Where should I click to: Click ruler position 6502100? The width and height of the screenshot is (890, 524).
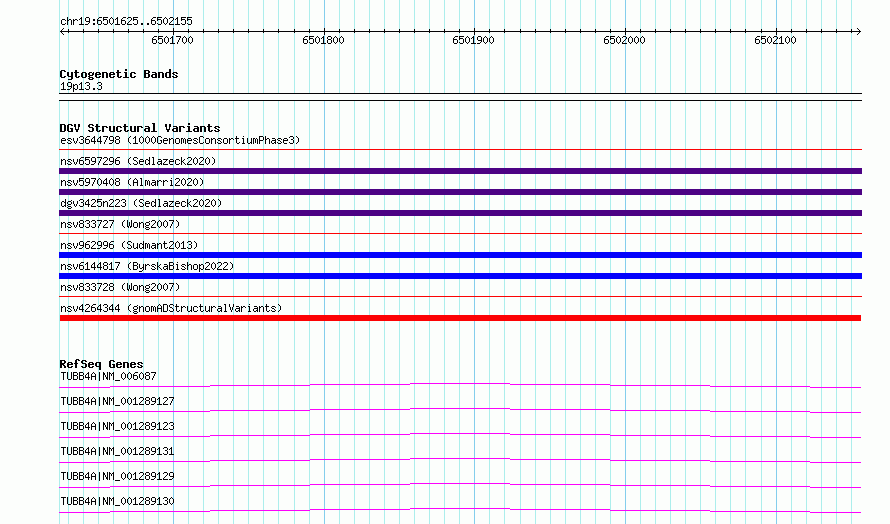pos(775,40)
